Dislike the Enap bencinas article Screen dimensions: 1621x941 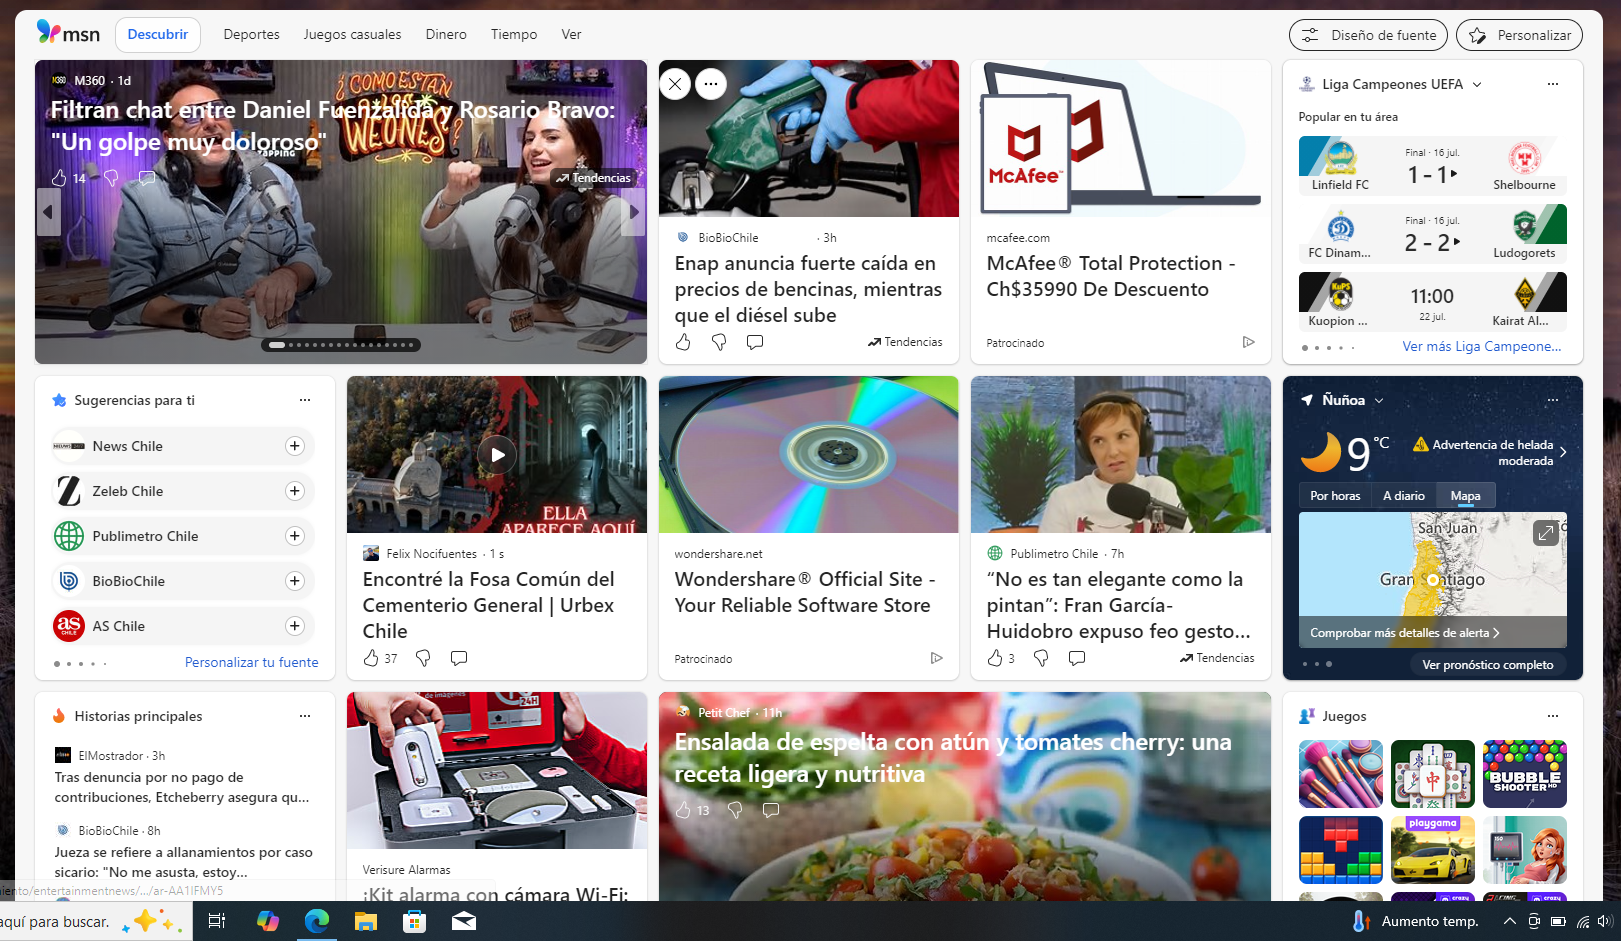tap(719, 342)
